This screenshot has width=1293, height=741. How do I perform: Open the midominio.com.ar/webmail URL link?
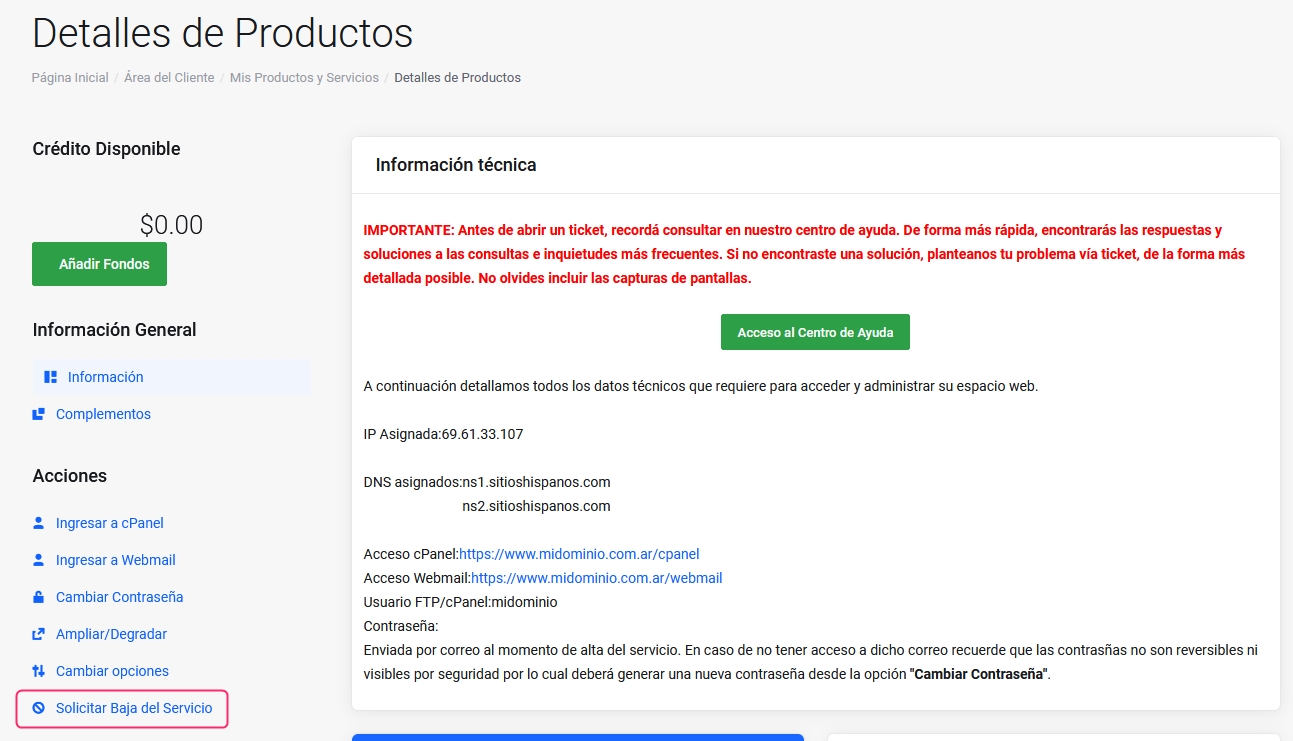pyautogui.click(x=596, y=578)
